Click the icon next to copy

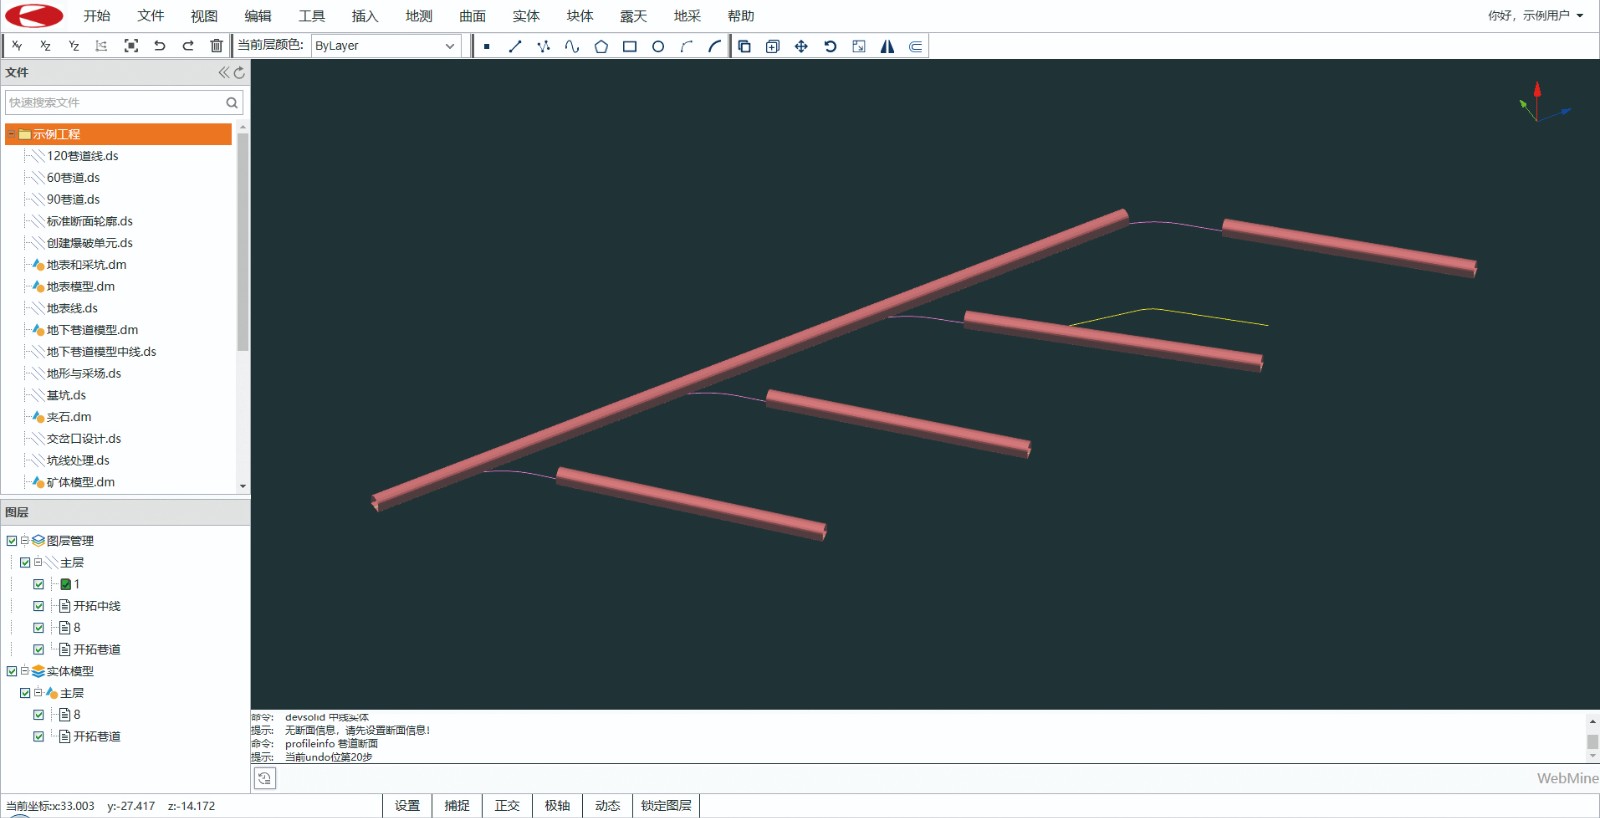point(772,46)
